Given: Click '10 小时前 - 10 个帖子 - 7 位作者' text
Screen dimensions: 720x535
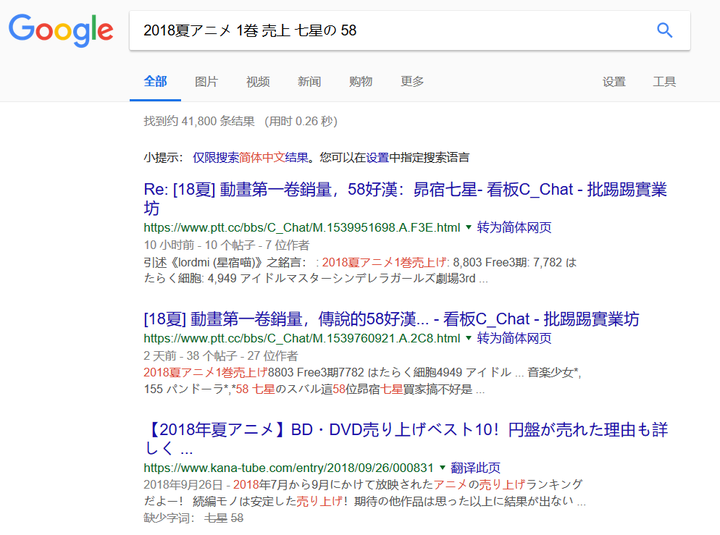Looking at the screenshot, I should (226, 245).
